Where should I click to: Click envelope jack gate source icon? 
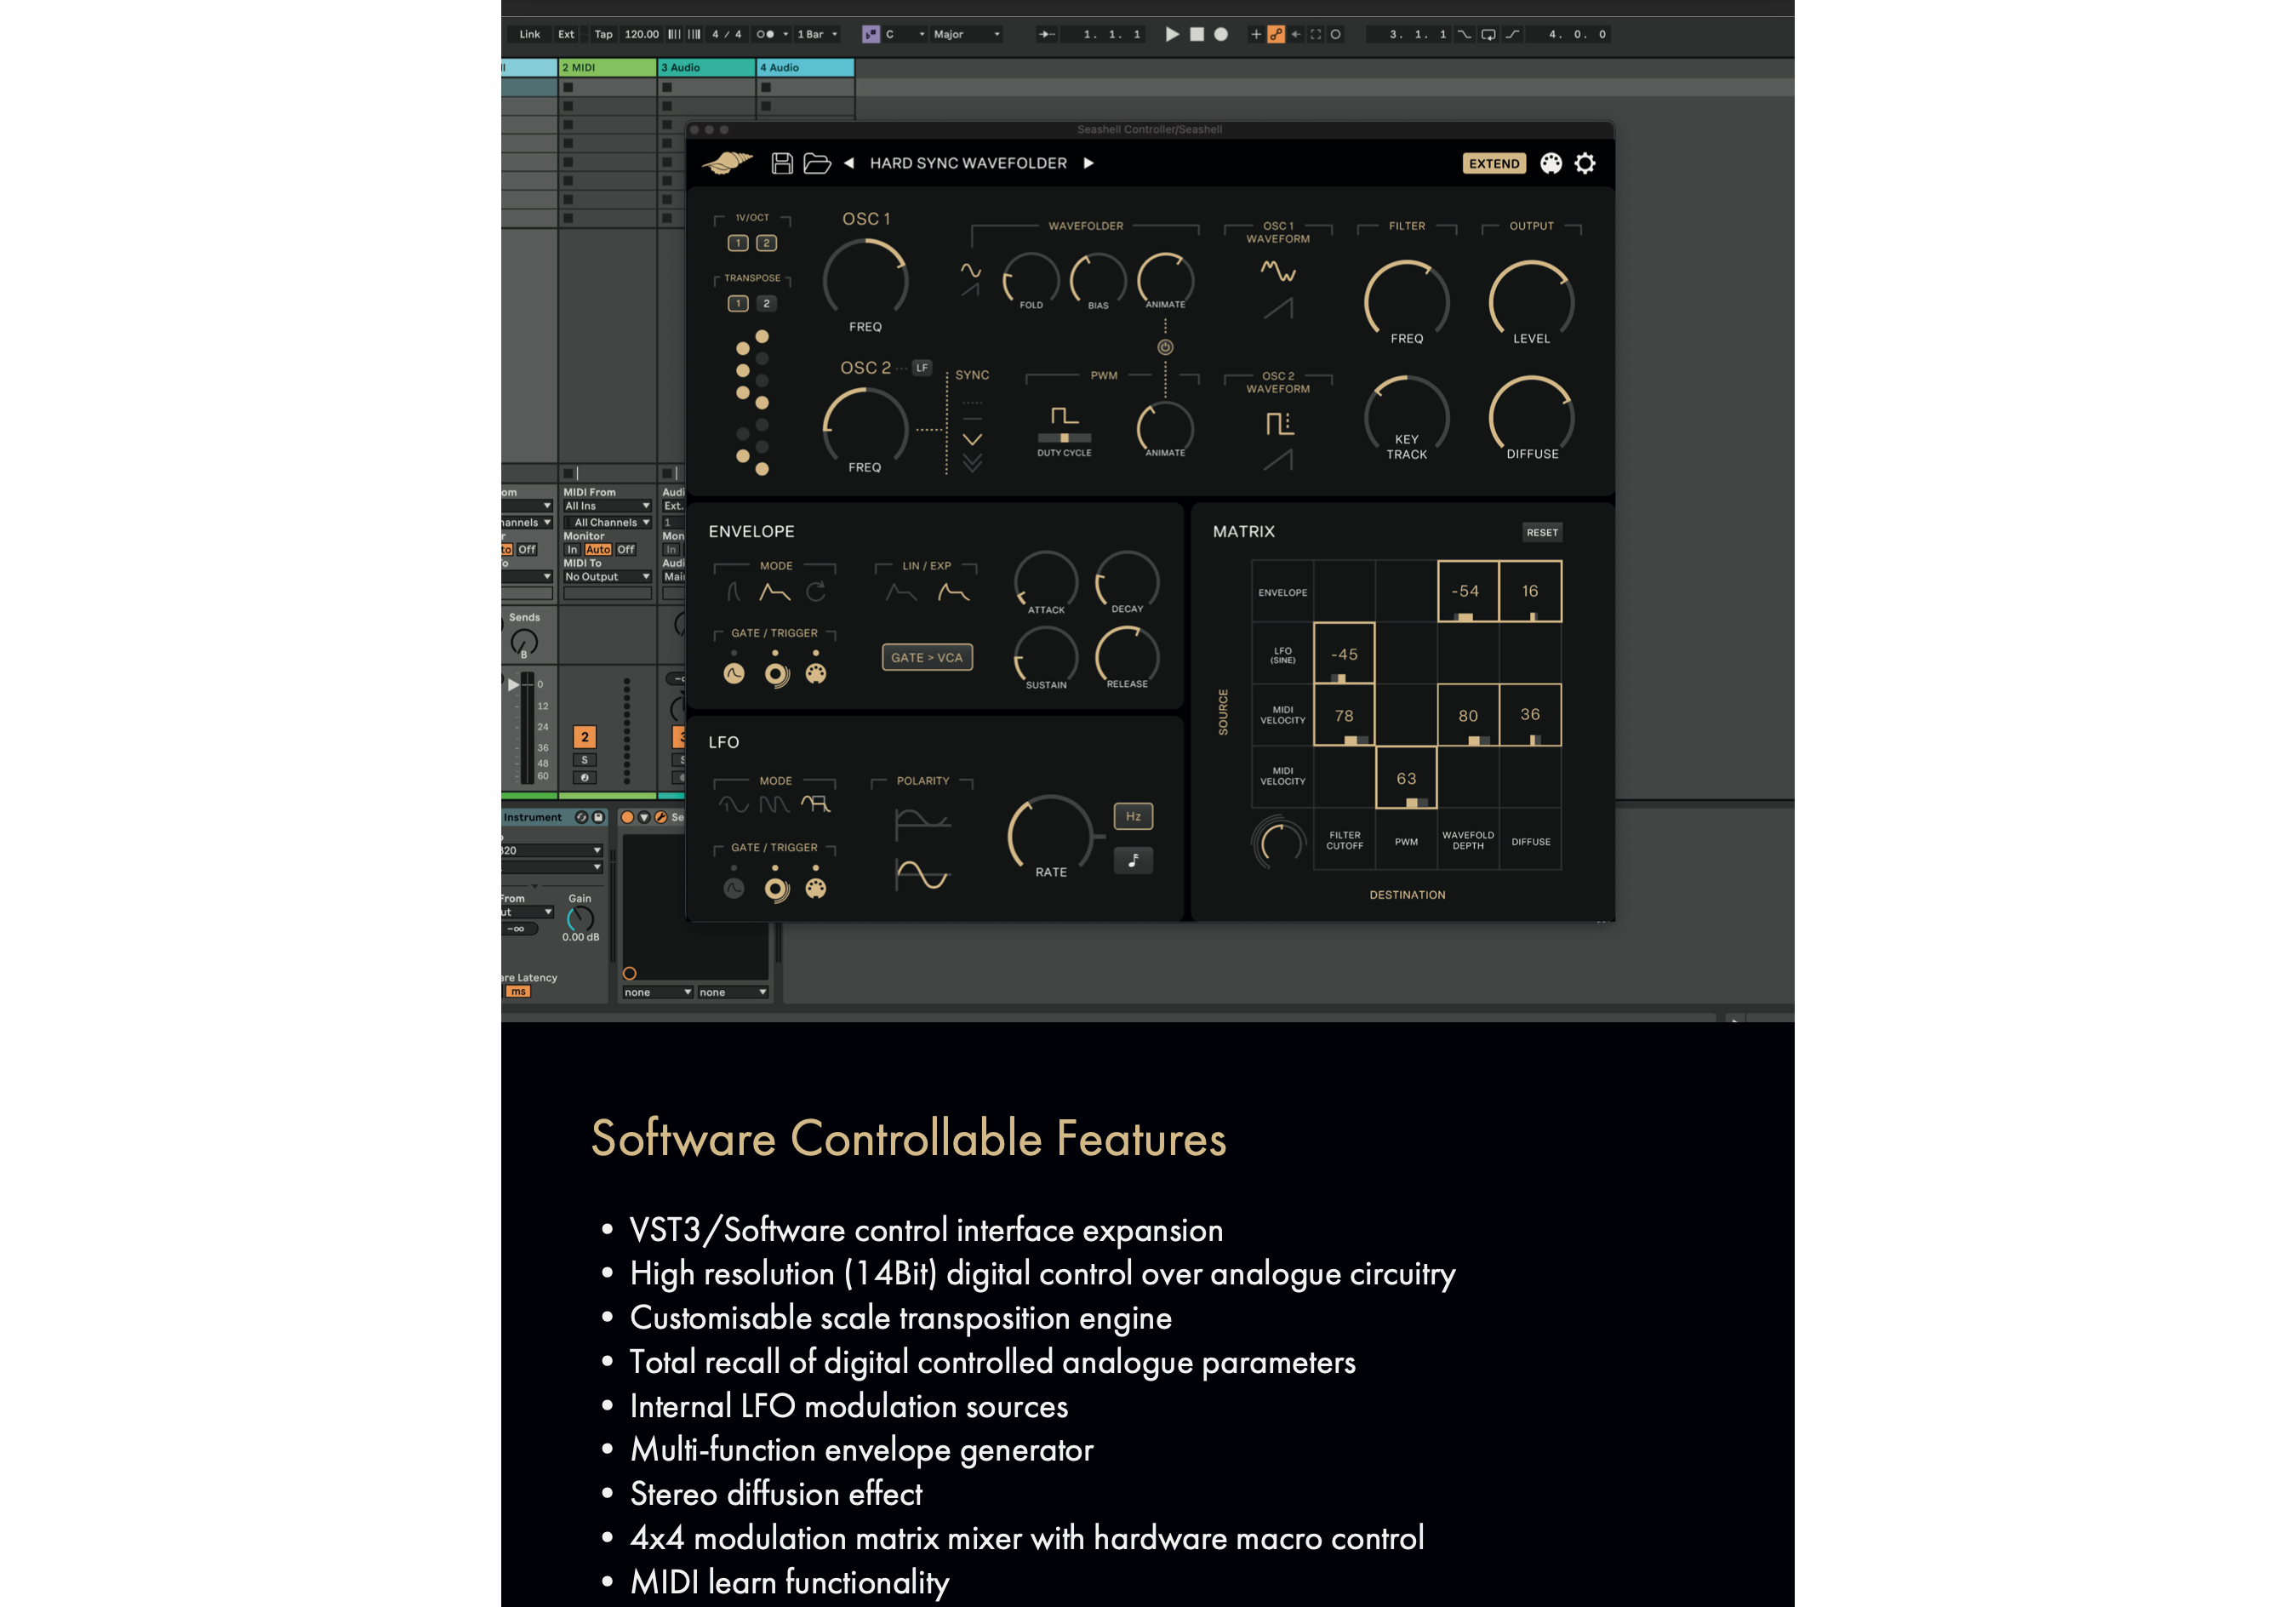(x=776, y=675)
